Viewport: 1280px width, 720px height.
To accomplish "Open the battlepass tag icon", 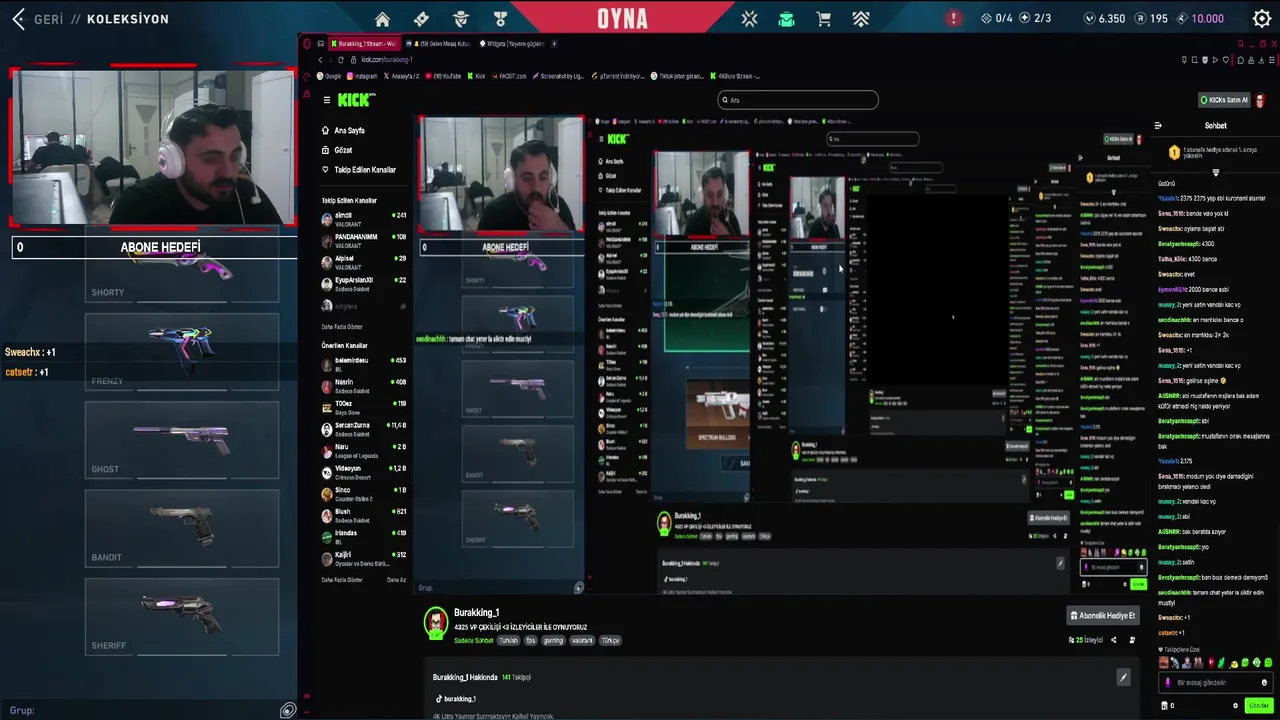I will coord(421,19).
